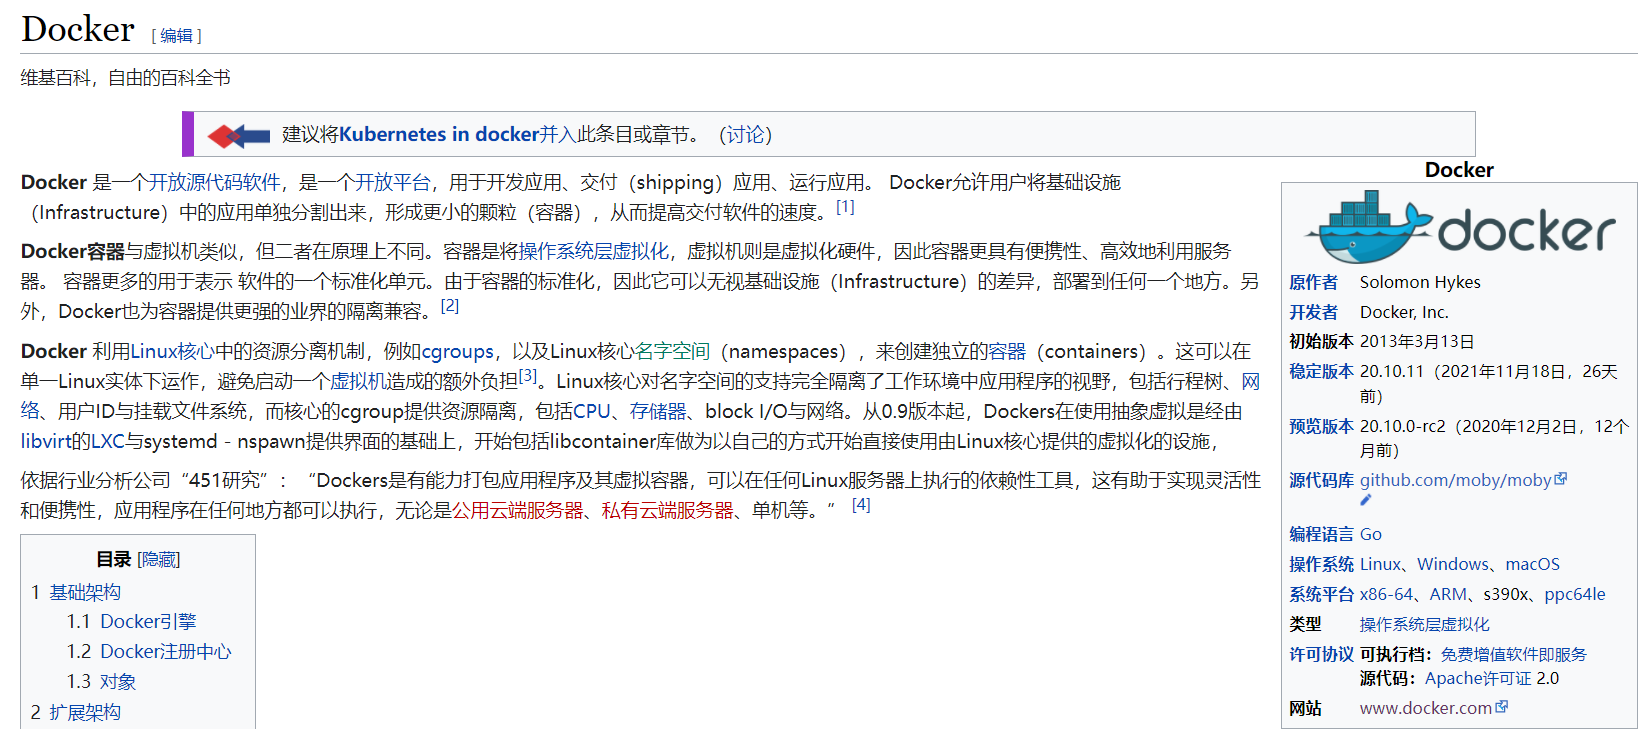Image resolution: width=1645 pixels, height=729 pixels.
Task: Open the 存储器 link
Action: 658,412
